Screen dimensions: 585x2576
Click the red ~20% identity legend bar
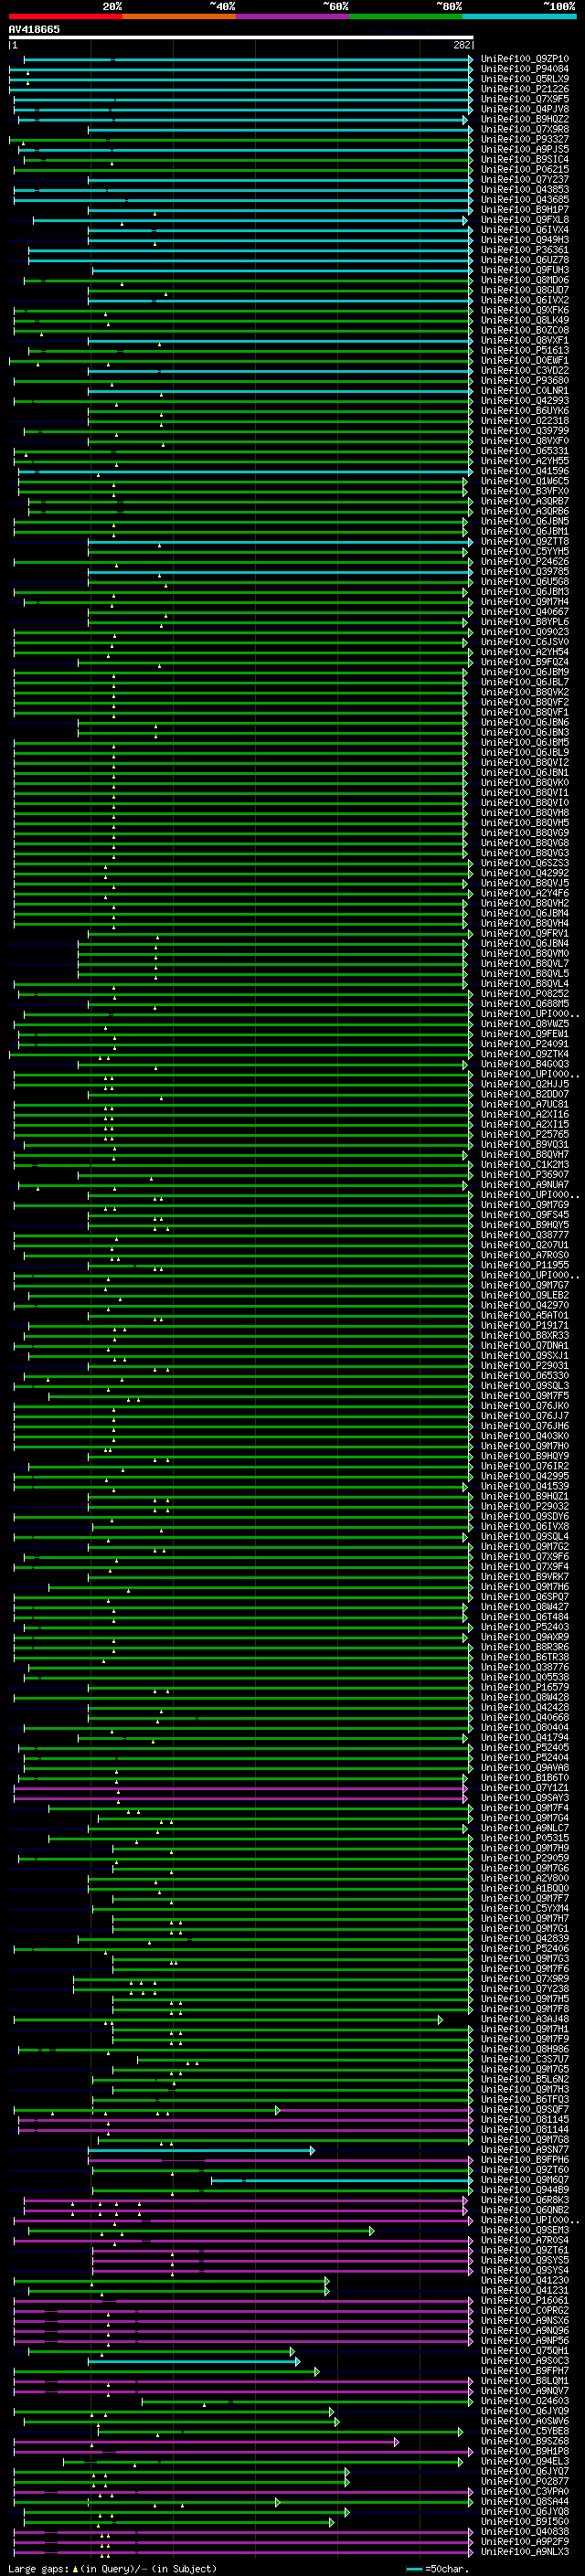point(65,16)
